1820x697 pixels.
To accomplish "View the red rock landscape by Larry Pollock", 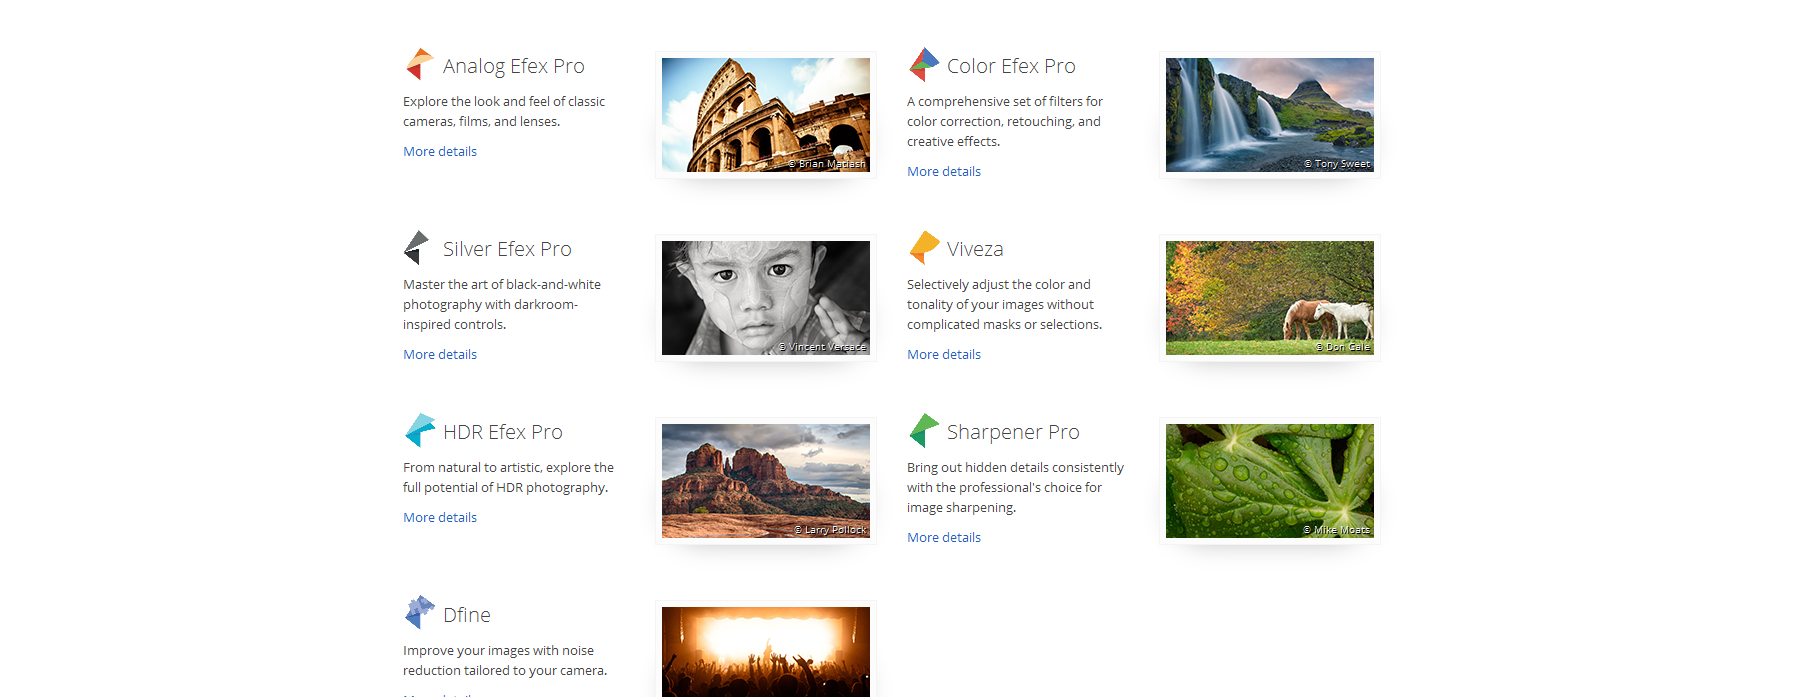I will (x=766, y=481).
